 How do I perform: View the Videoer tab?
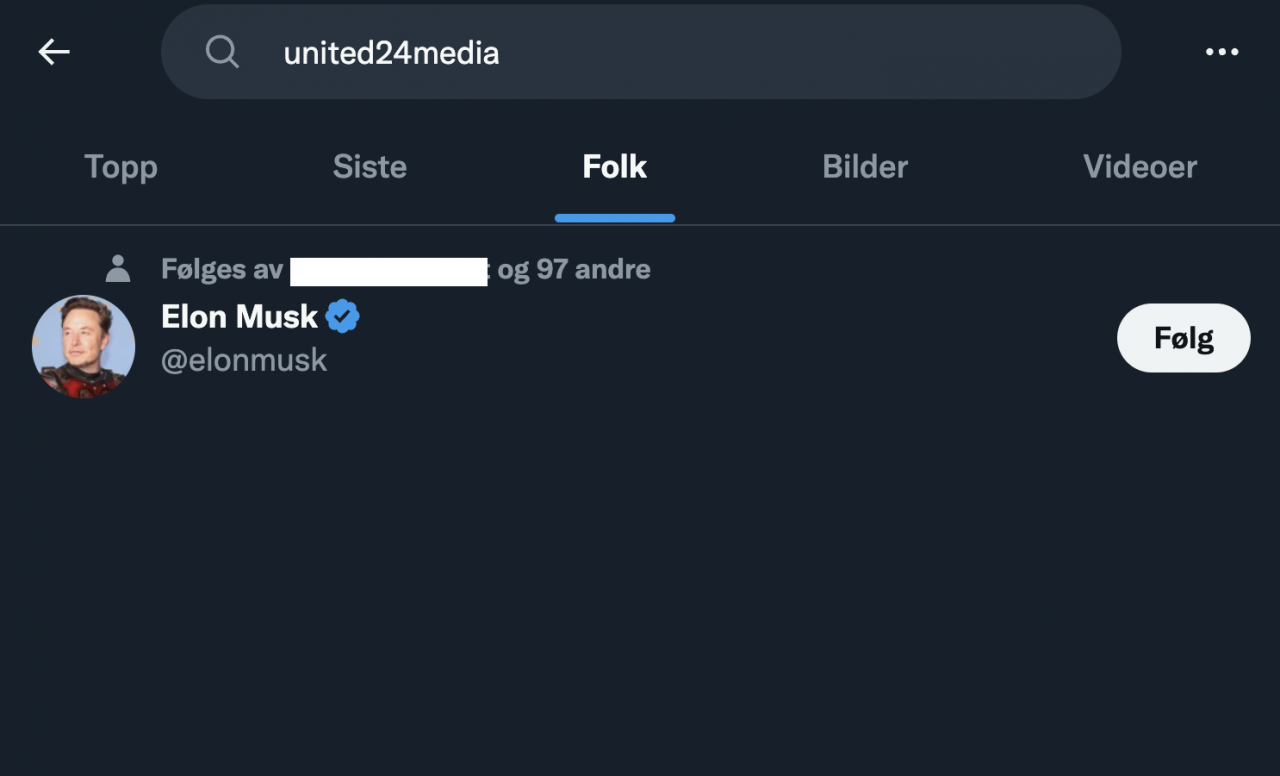[x=1139, y=167]
